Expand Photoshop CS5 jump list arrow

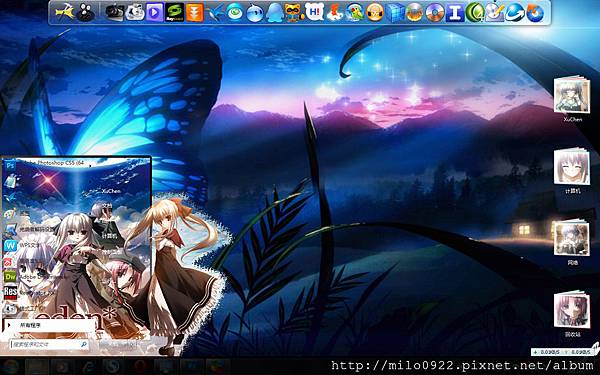point(90,165)
